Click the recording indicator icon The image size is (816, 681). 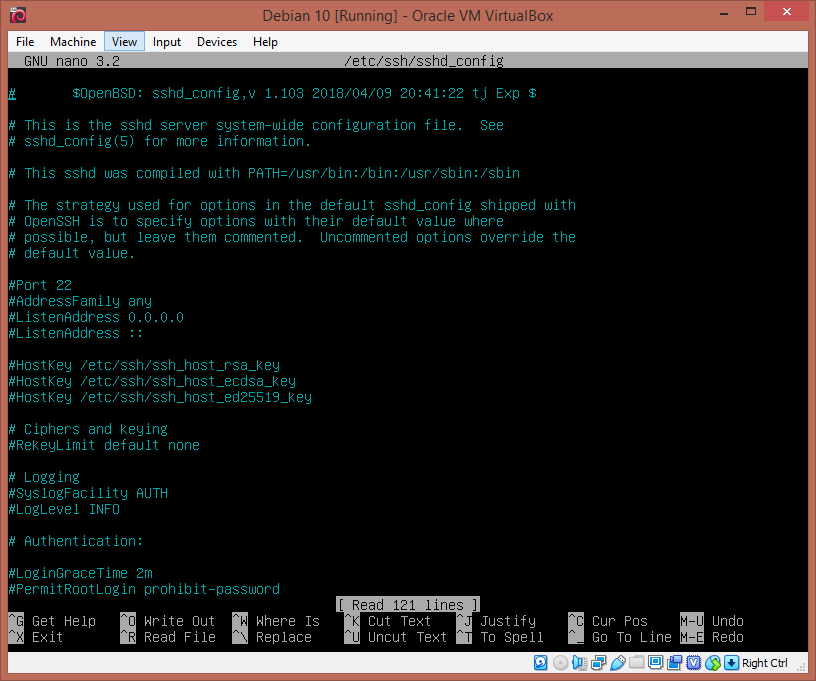[674, 663]
